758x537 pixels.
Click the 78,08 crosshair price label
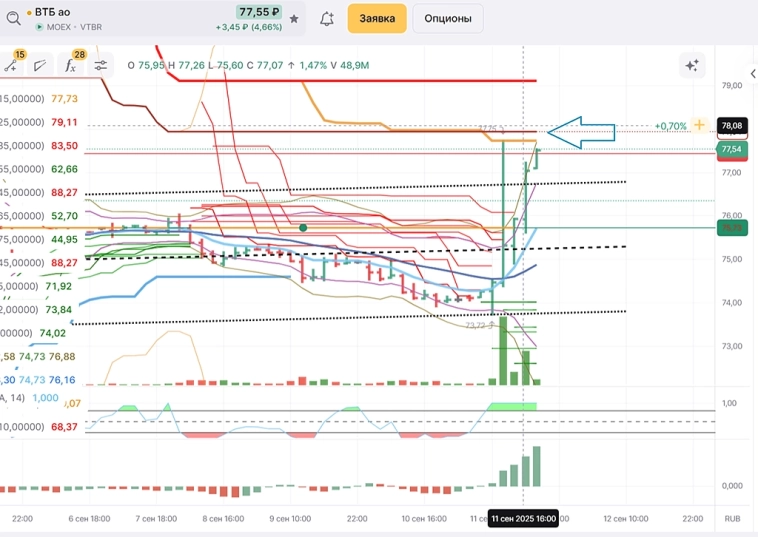(x=732, y=126)
